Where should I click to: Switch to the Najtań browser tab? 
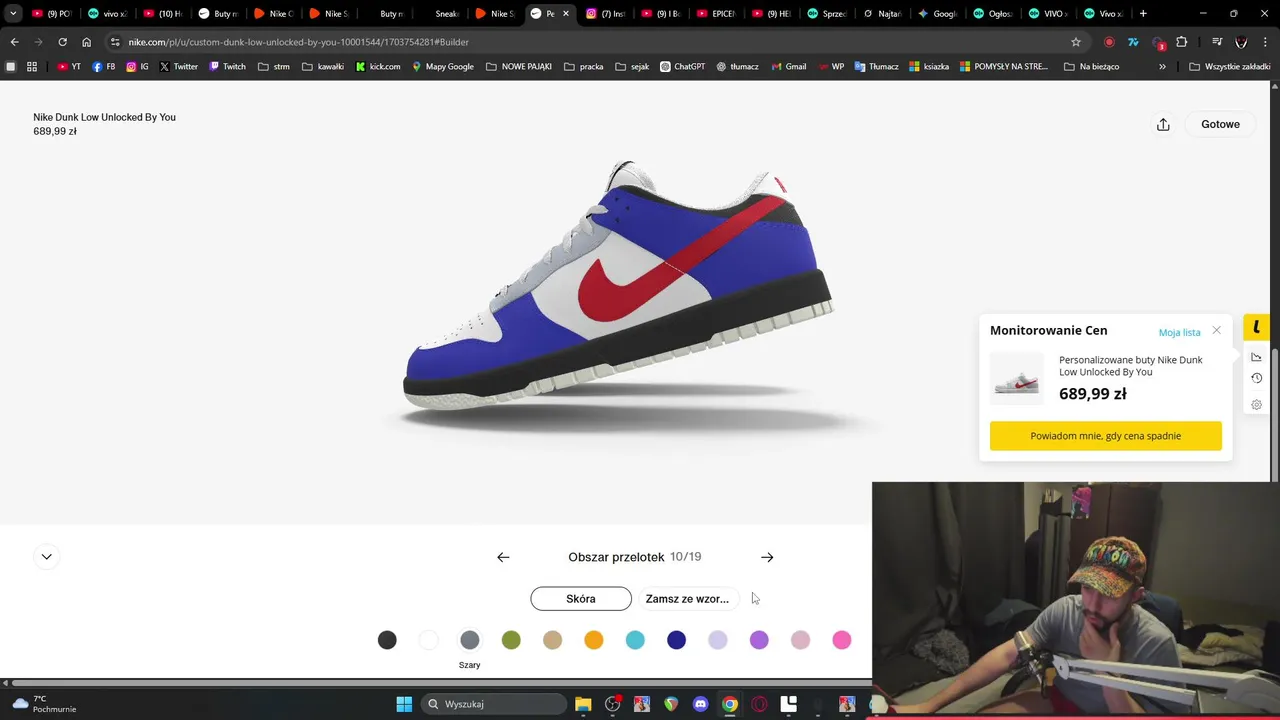tap(882, 14)
